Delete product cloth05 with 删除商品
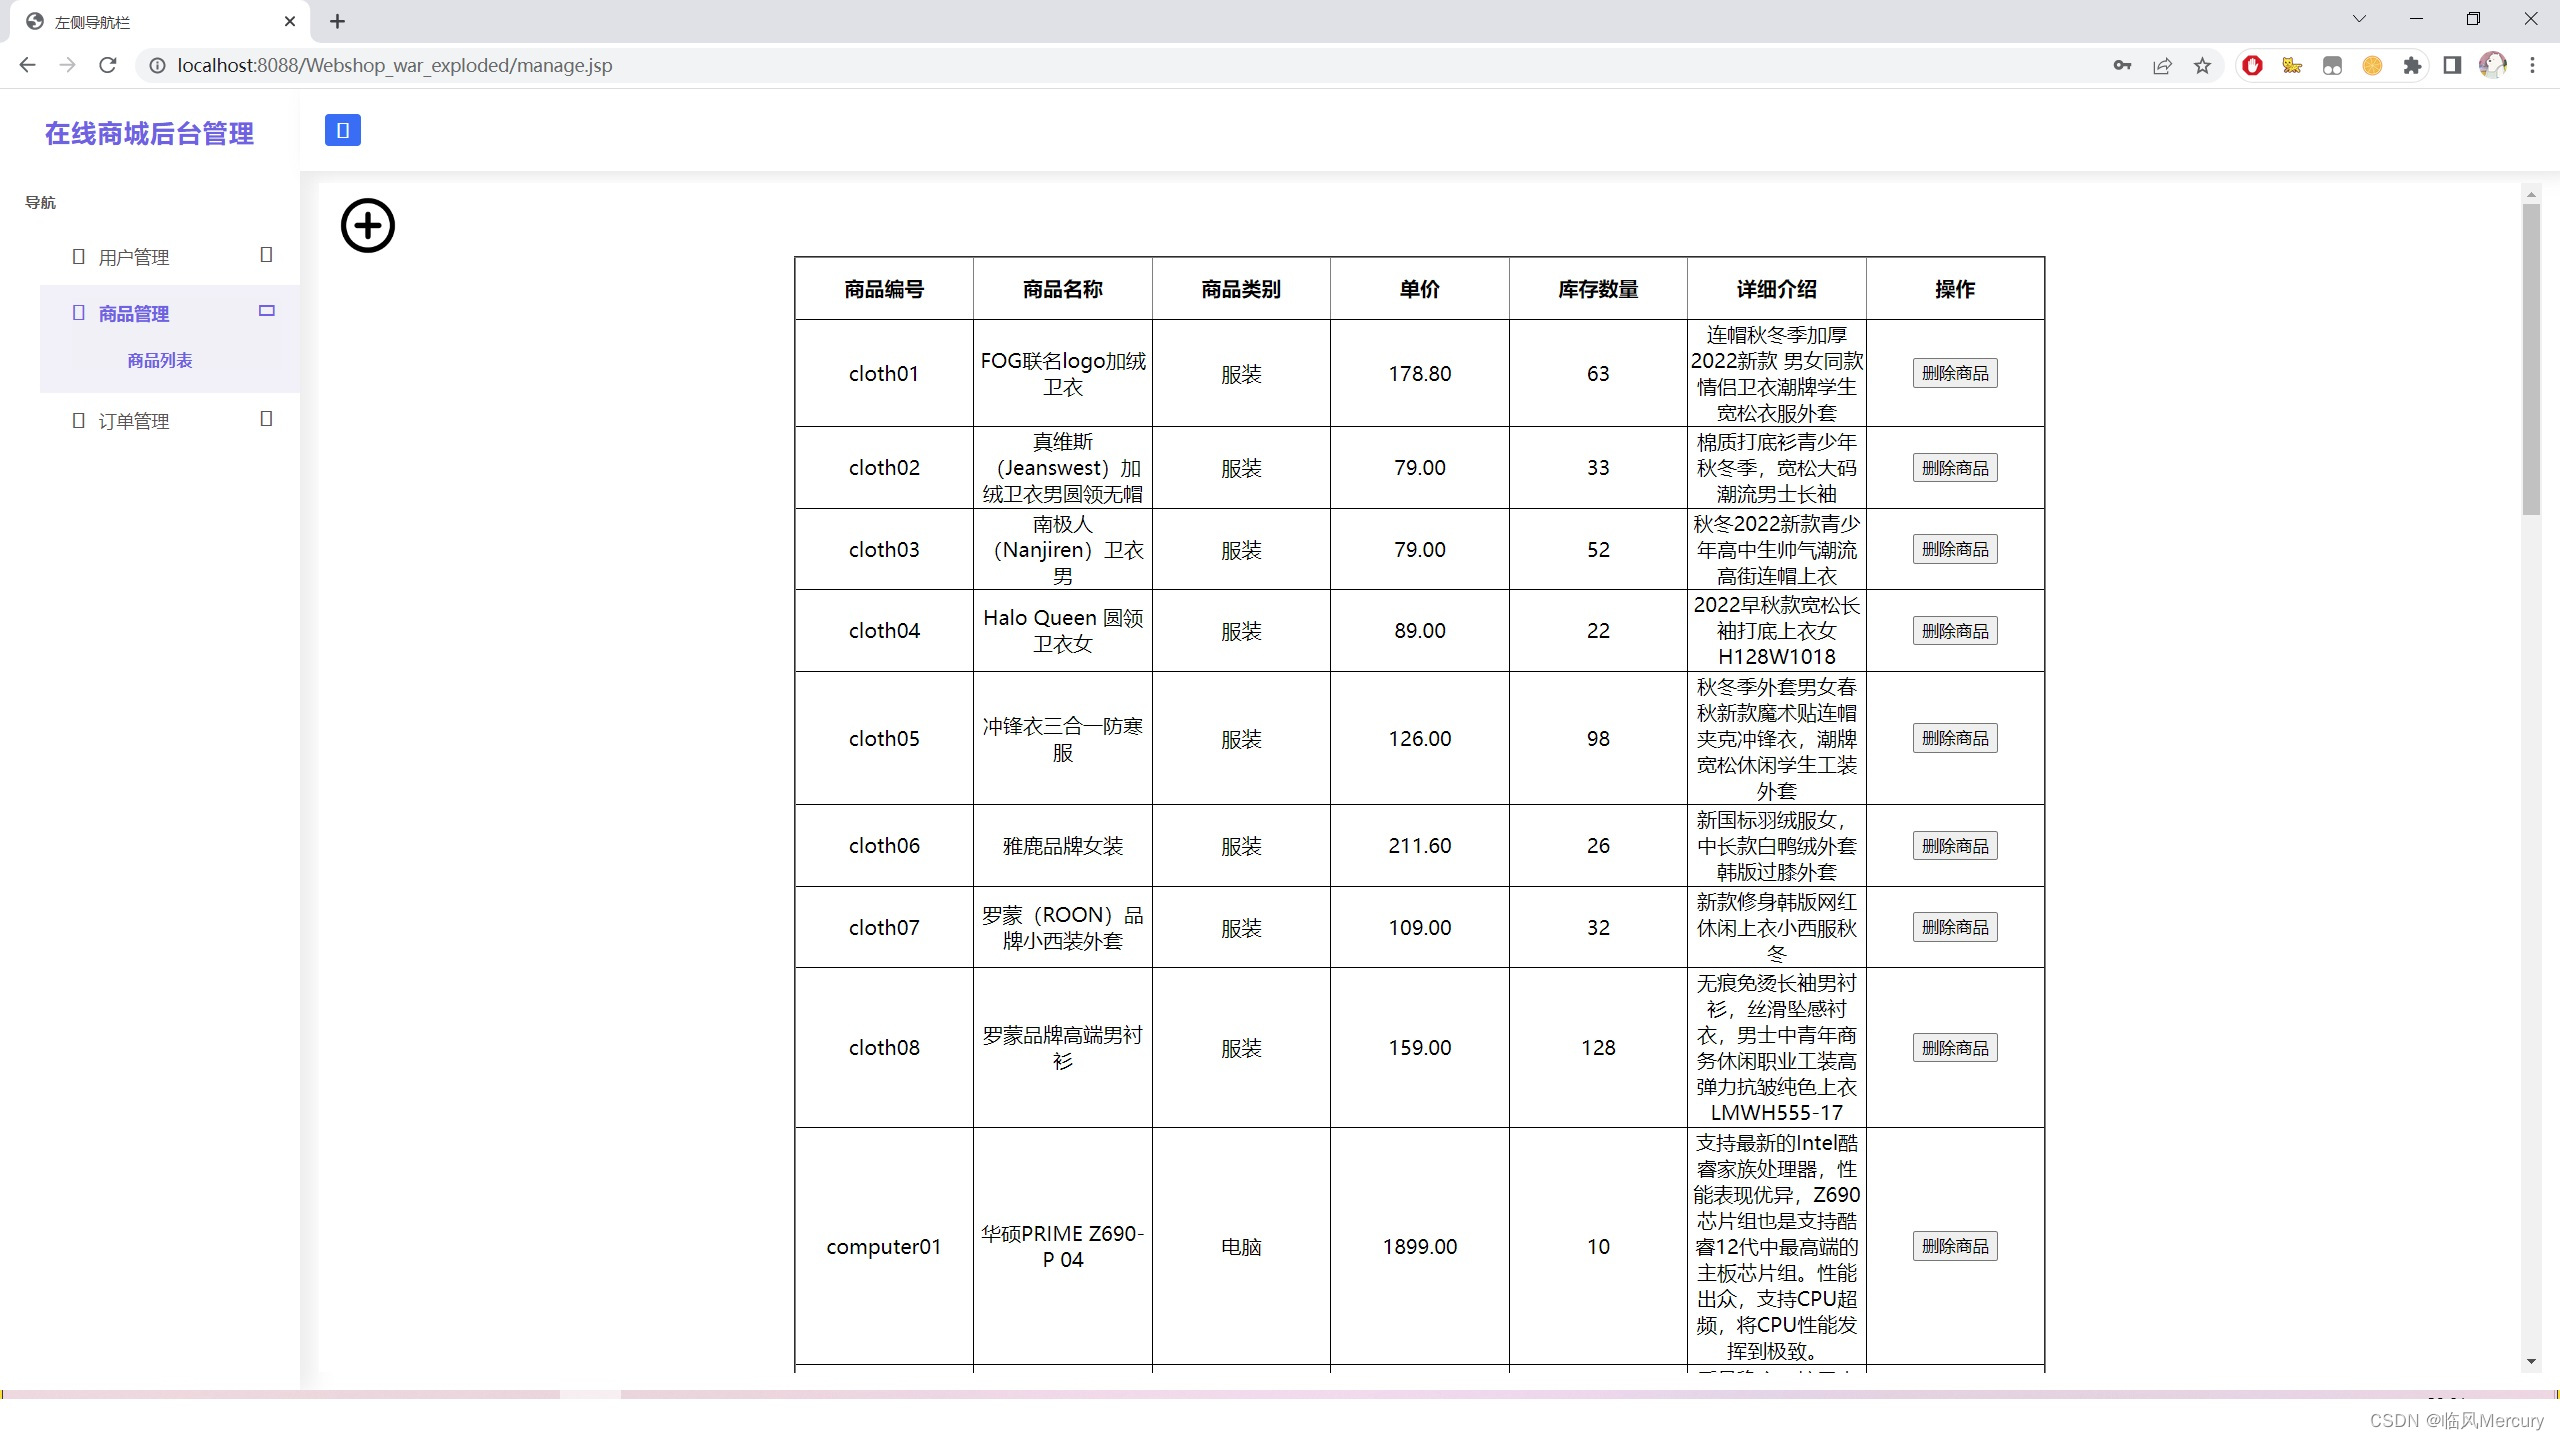 coord(1955,738)
